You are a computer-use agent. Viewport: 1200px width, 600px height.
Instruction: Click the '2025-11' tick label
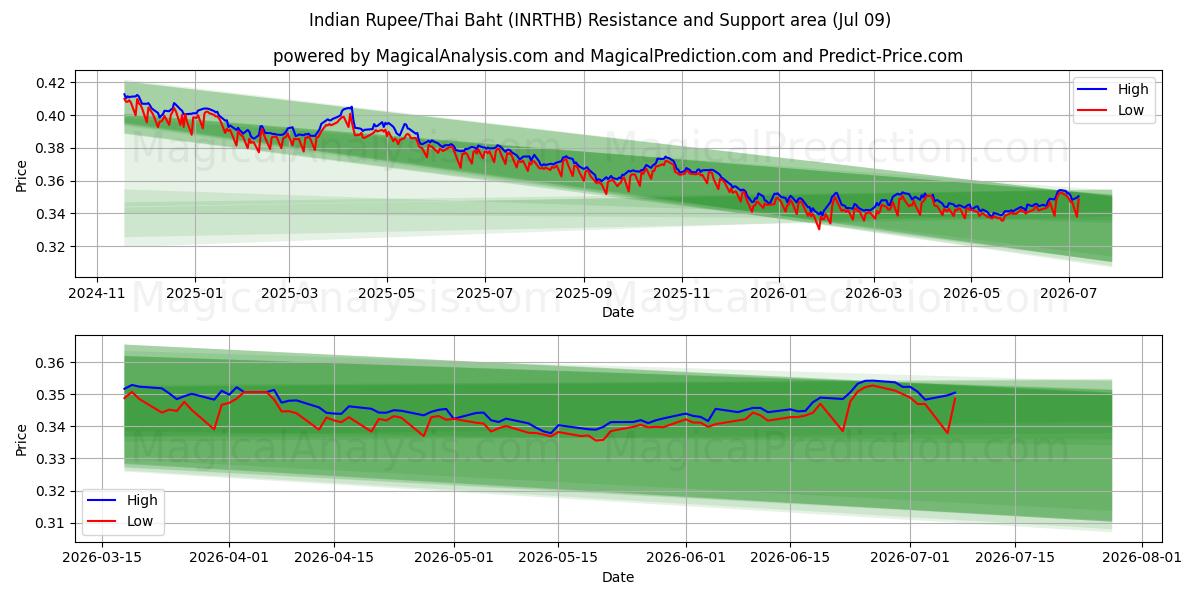[681, 294]
